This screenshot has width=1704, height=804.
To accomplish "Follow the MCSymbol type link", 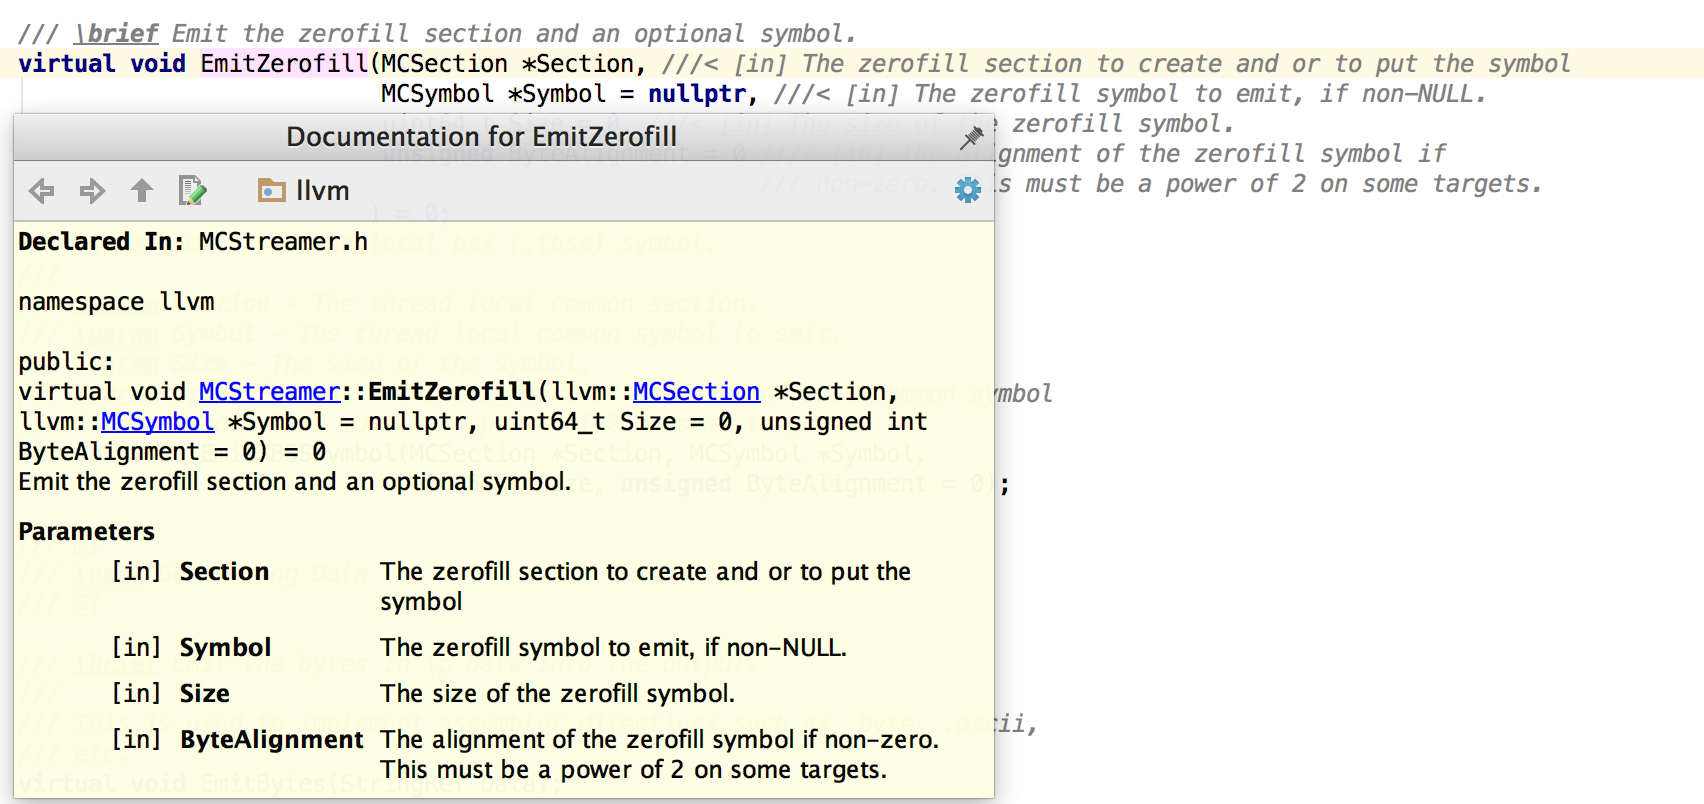I will point(157,422).
